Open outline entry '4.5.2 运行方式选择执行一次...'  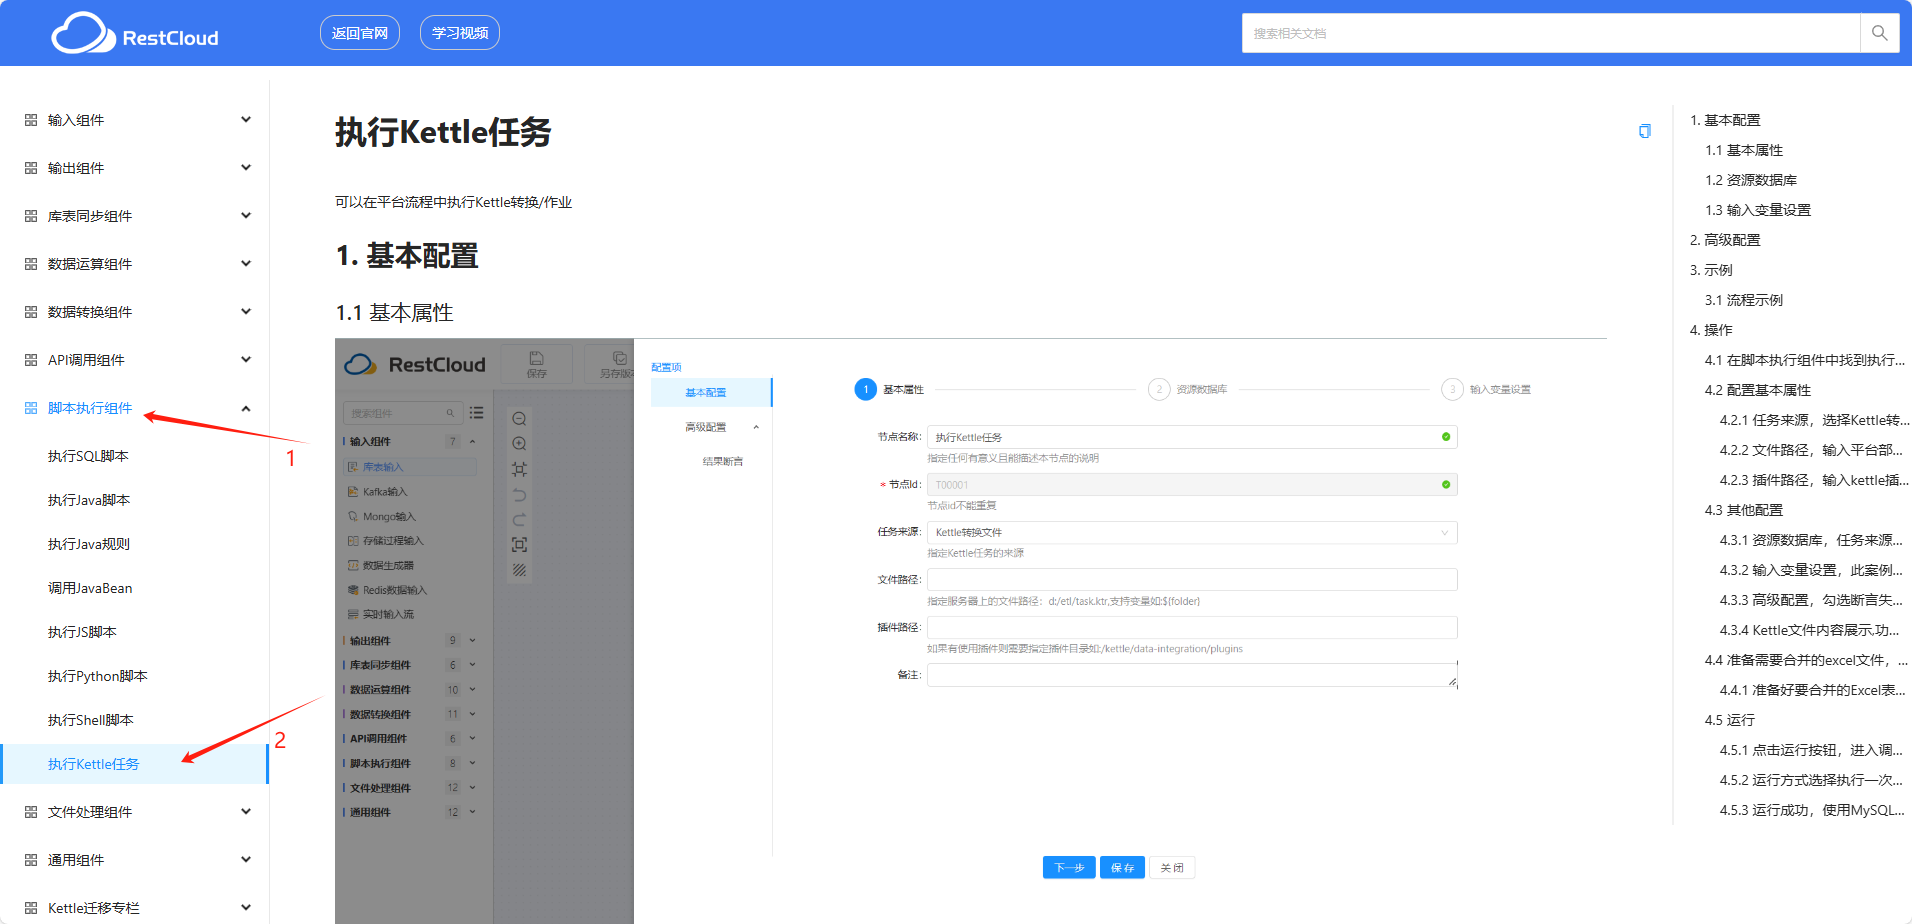pyautogui.click(x=1811, y=780)
